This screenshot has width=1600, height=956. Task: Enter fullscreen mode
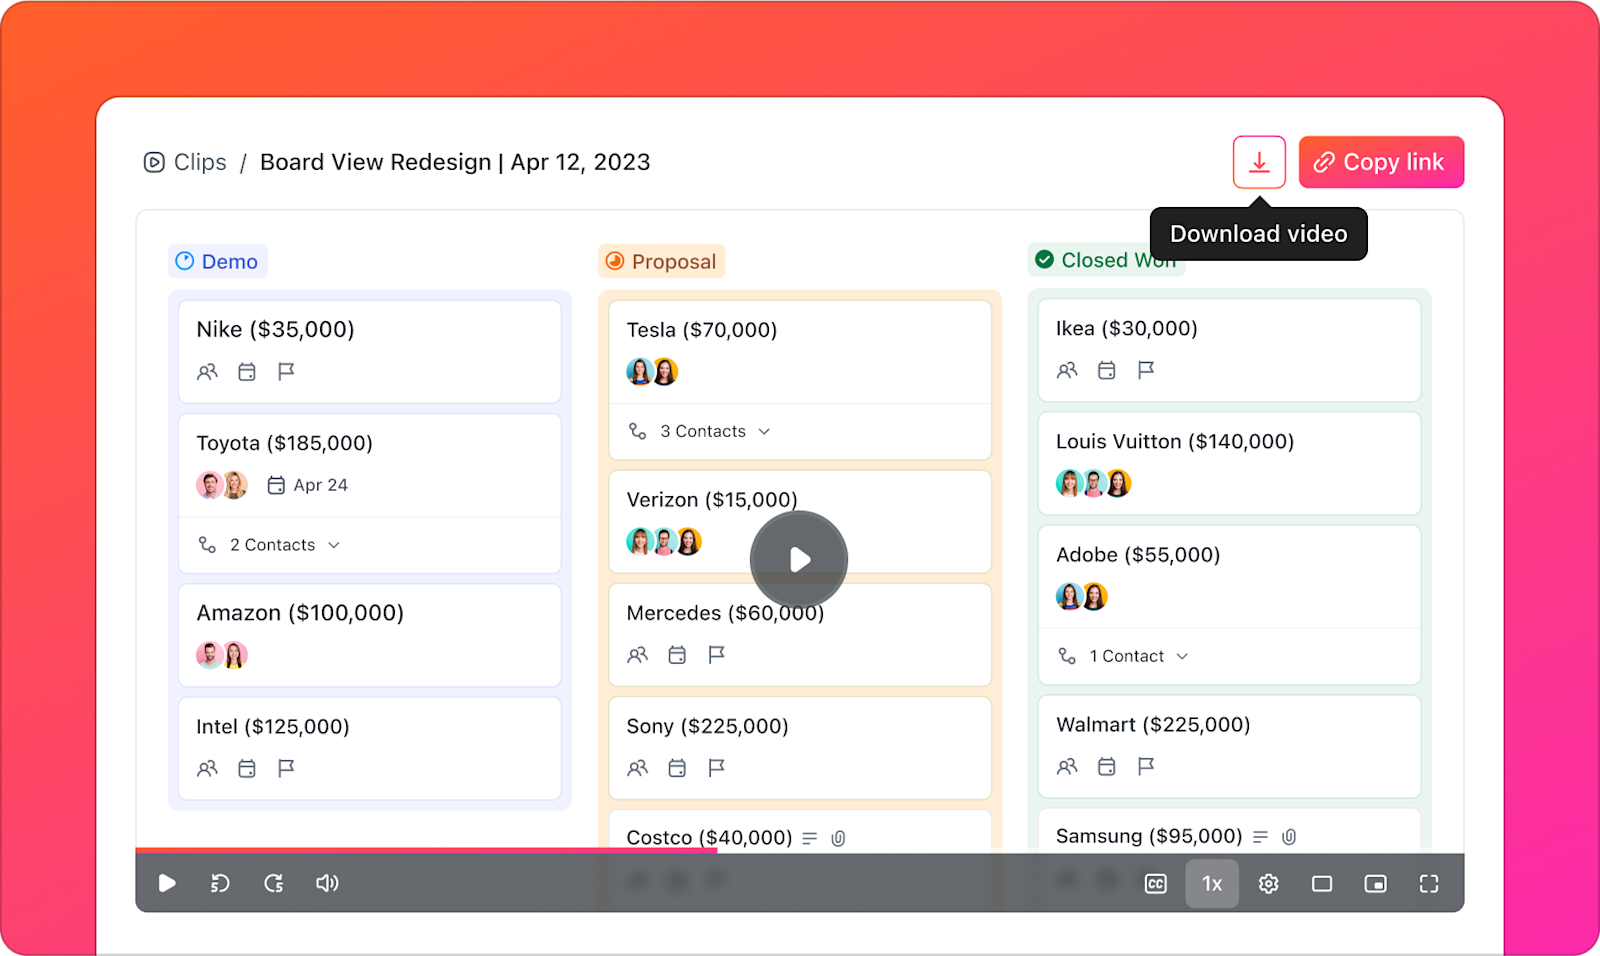1428,883
